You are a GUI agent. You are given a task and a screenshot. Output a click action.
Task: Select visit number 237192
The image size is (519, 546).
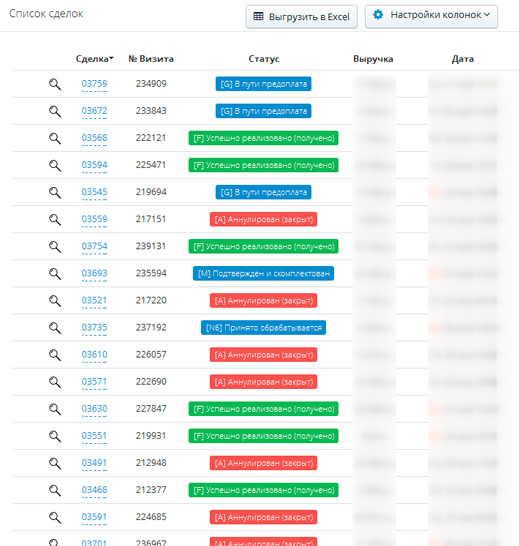(151, 328)
